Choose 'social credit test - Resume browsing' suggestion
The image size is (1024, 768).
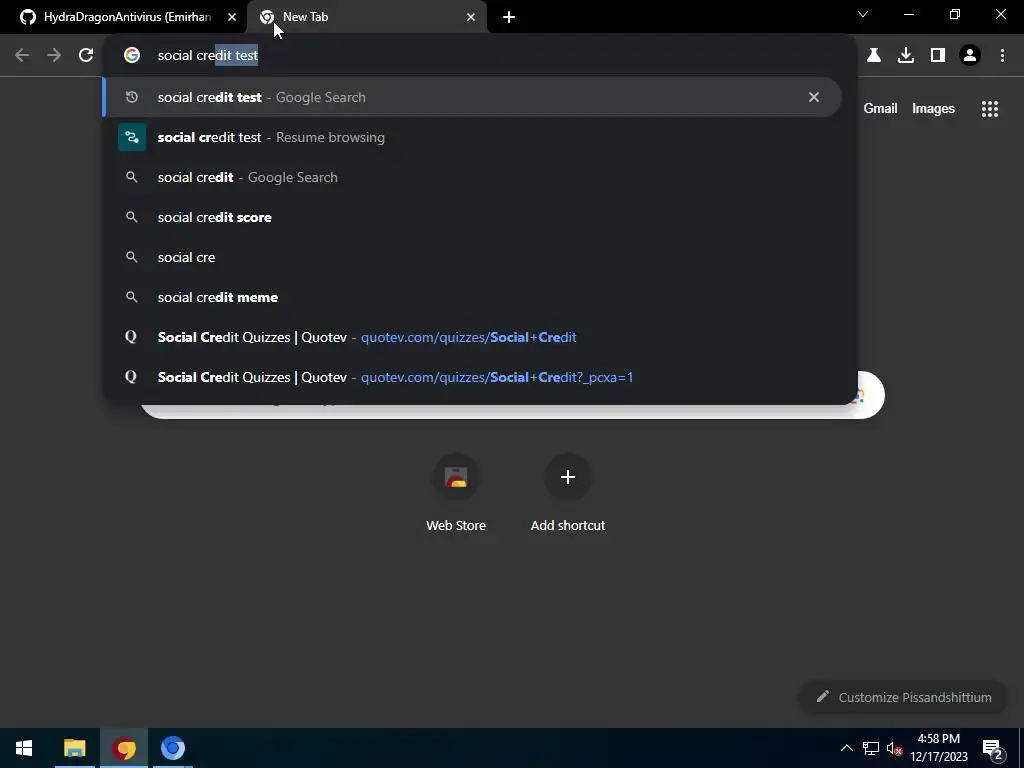click(x=472, y=137)
